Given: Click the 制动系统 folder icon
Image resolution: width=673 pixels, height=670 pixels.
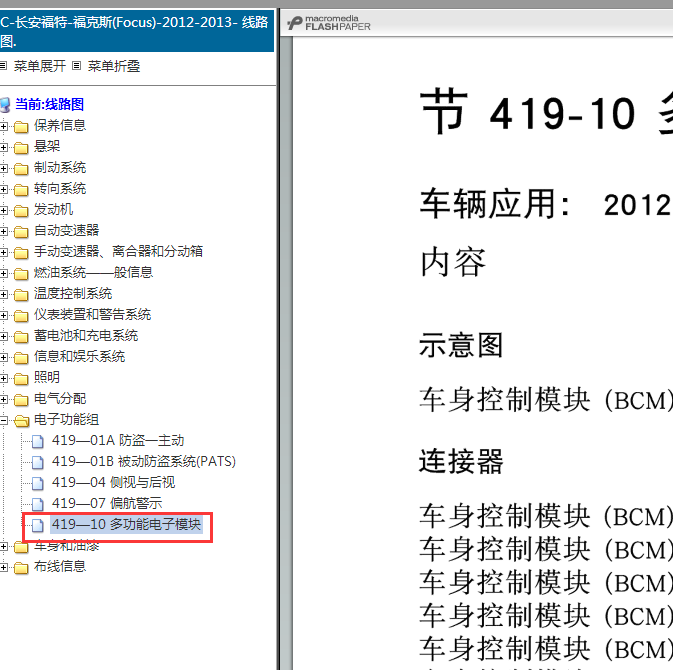Looking at the screenshot, I should (21, 169).
